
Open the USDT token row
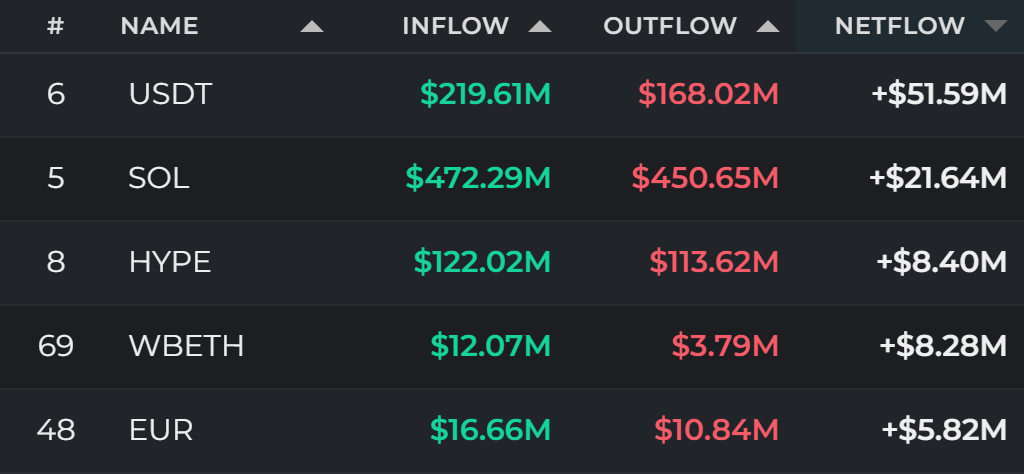click(512, 95)
